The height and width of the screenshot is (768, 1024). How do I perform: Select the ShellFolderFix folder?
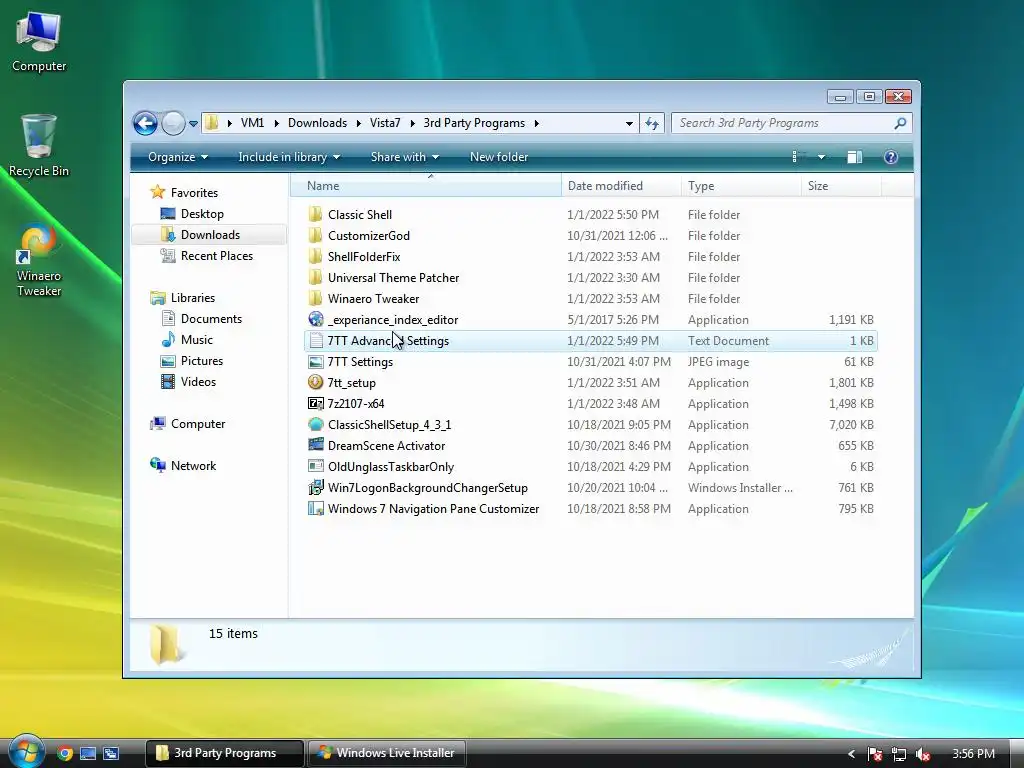pos(591,257)
